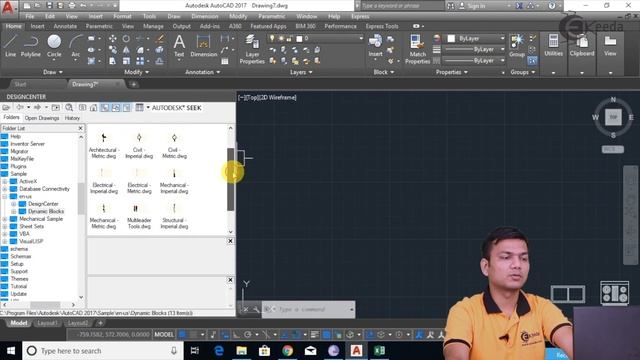The width and height of the screenshot is (640, 360).
Task: Click the DesignCenter Home icon
Action: [93, 107]
